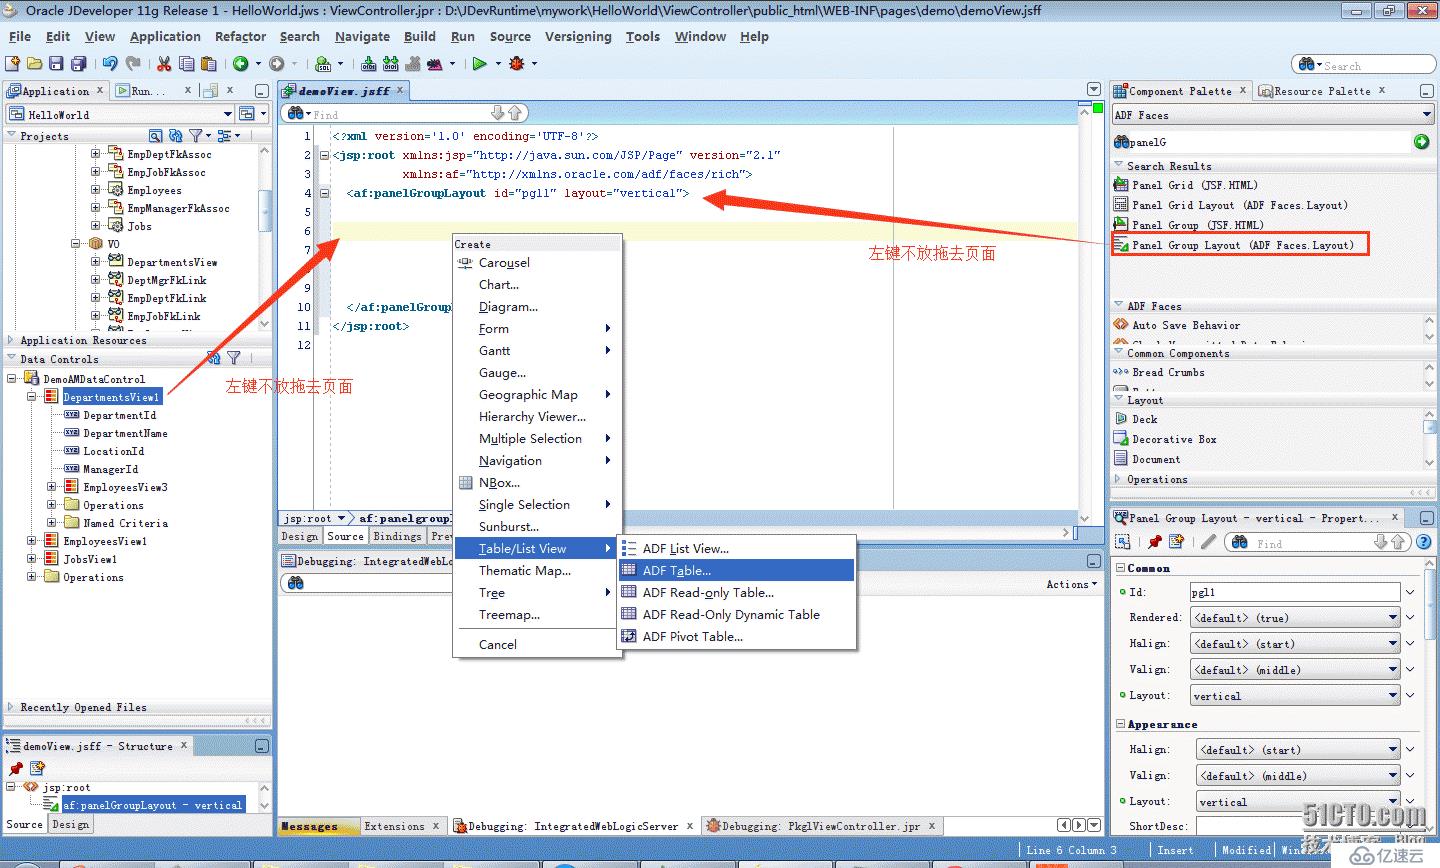The width and height of the screenshot is (1440, 868).
Task: Click the Undo toolbar icon
Action: [x=110, y=63]
